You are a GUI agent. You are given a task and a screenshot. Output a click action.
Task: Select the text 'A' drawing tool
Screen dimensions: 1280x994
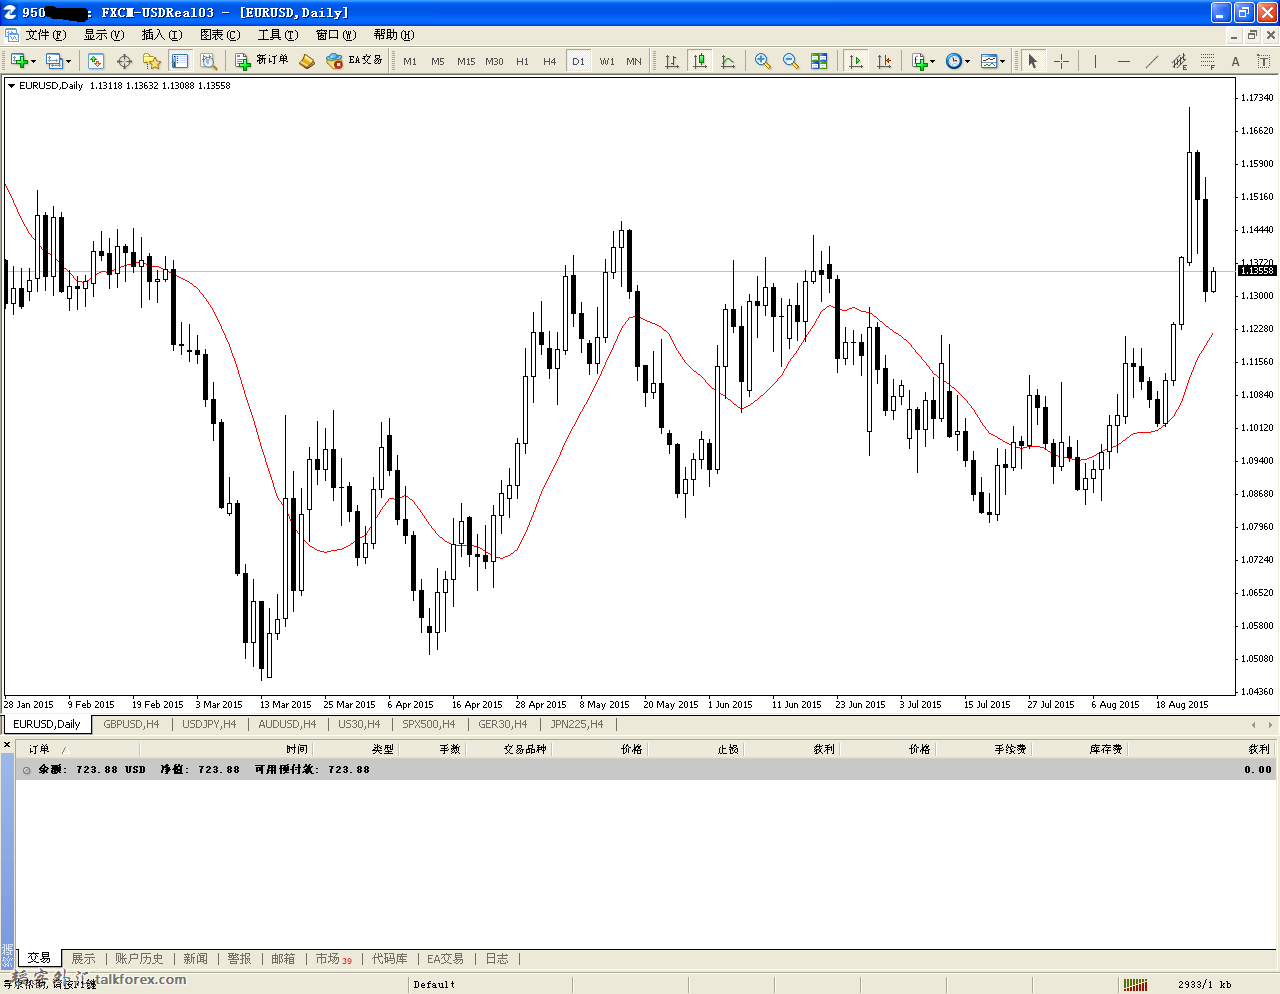pyautogui.click(x=1236, y=61)
